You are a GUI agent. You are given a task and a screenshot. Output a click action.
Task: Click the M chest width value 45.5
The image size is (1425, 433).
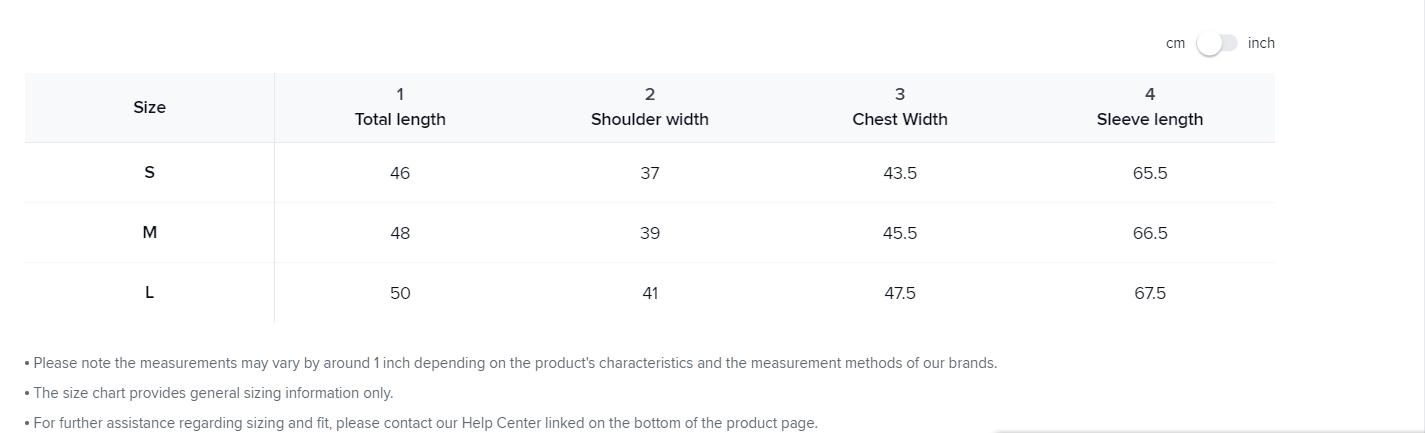(x=899, y=233)
